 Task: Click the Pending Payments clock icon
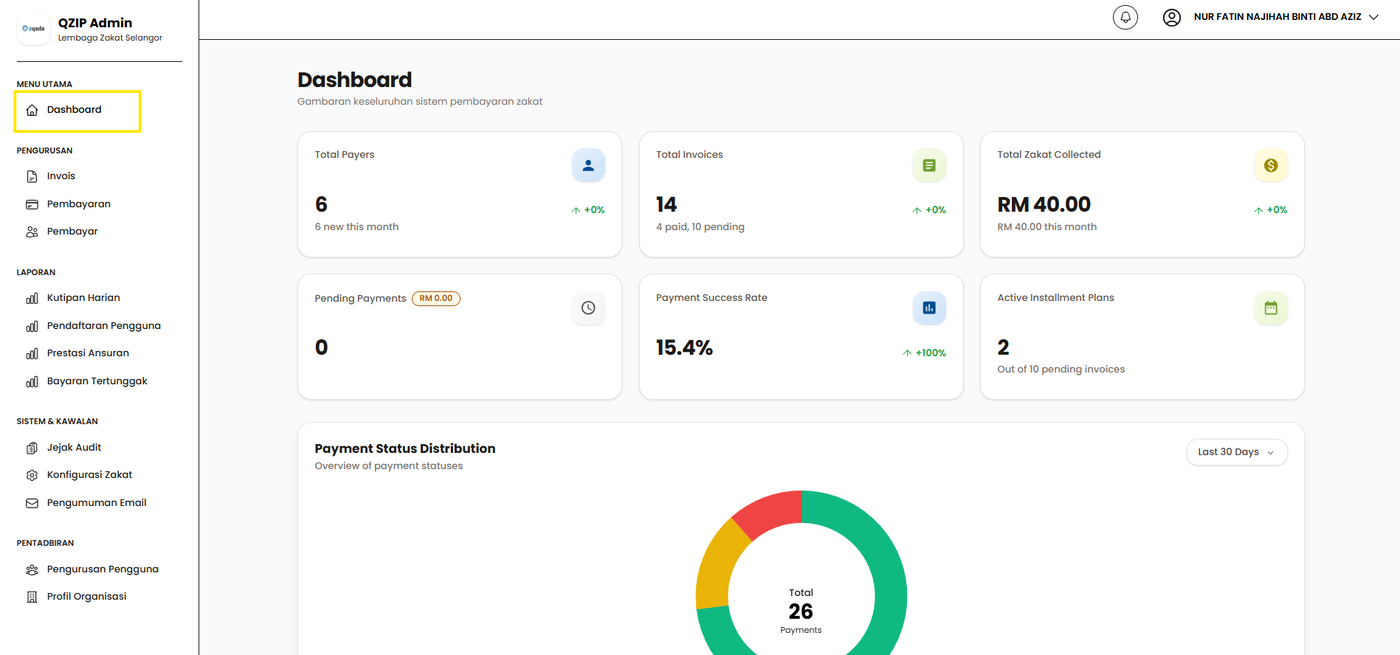pos(588,308)
